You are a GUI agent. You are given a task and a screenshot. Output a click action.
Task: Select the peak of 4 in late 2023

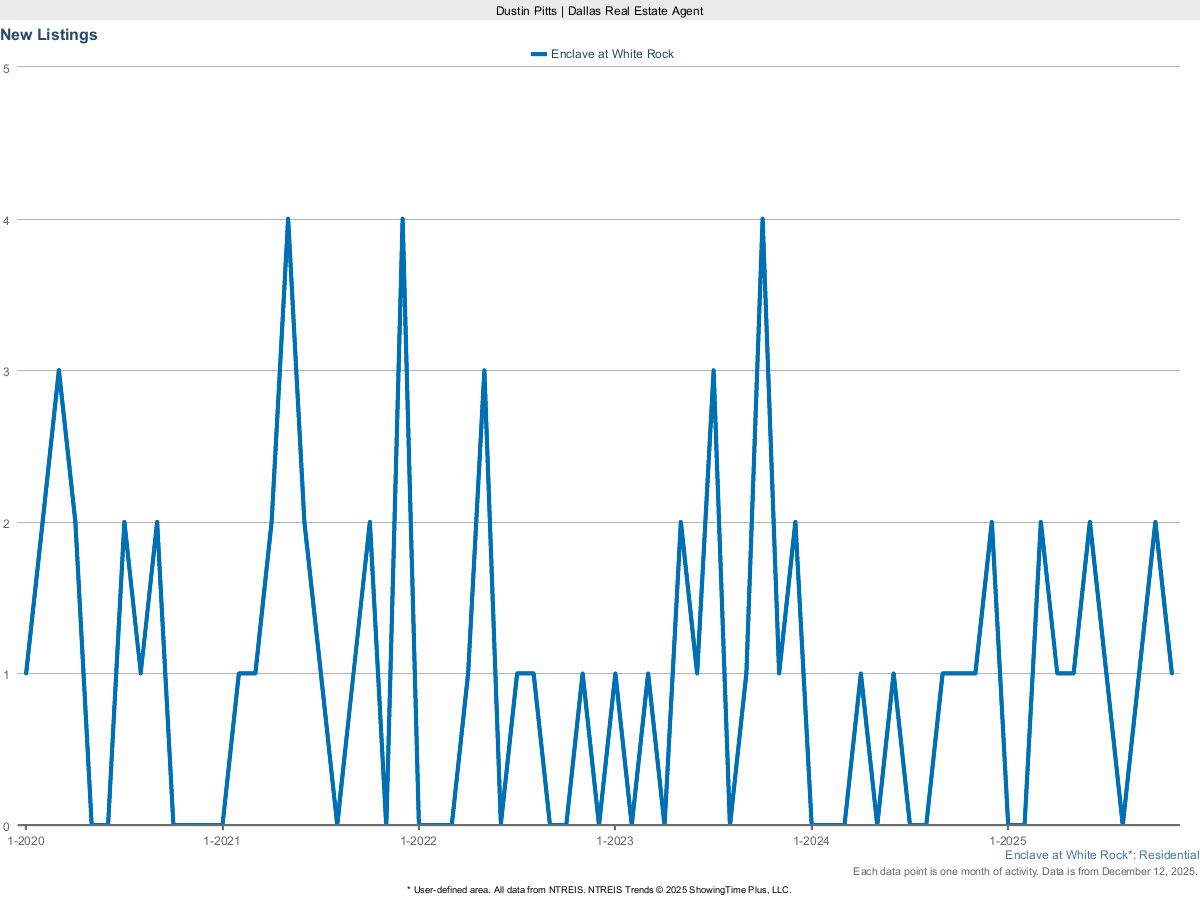[x=762, y=220]
